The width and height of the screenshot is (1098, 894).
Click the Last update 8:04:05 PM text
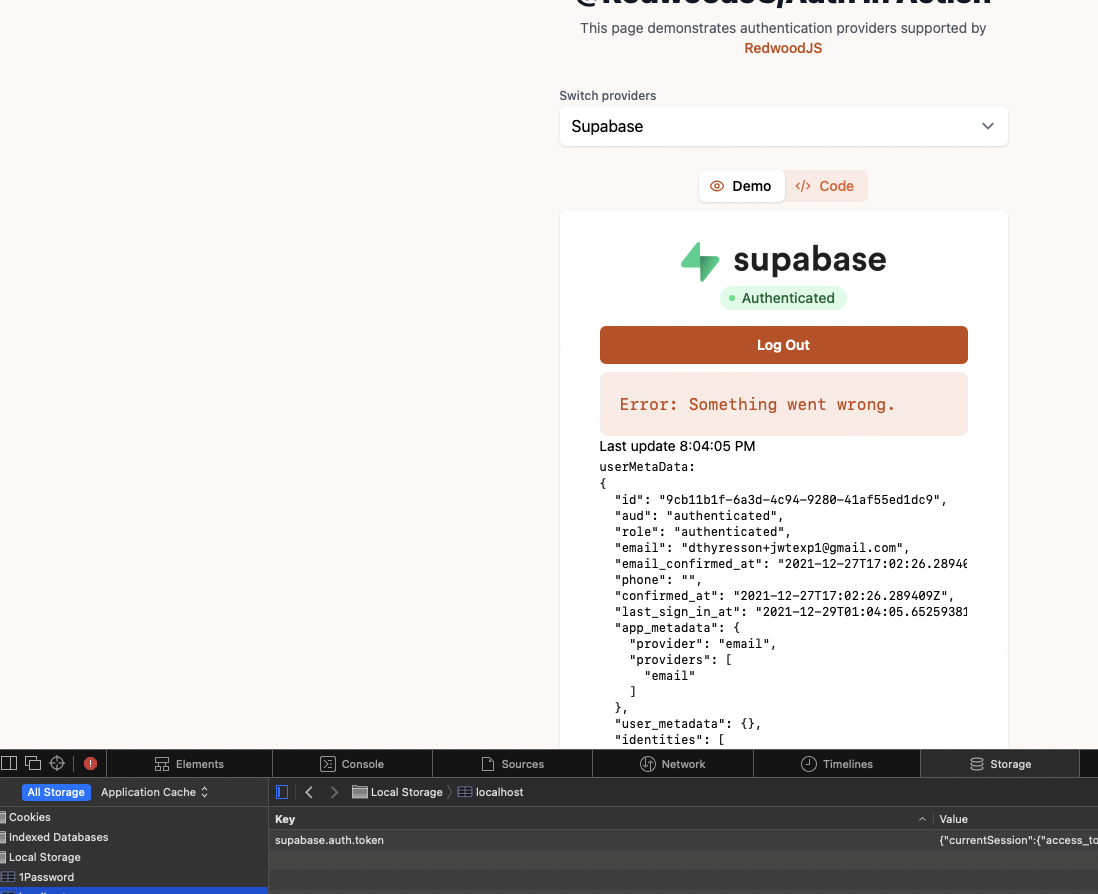click(x=677, y=446)
